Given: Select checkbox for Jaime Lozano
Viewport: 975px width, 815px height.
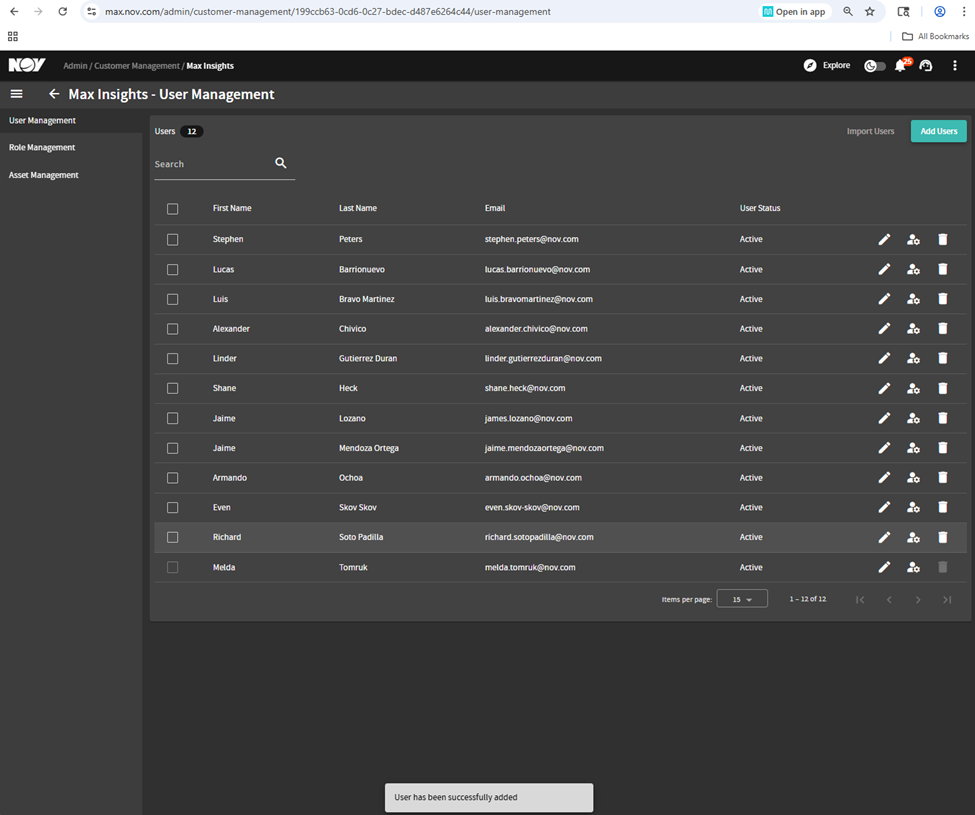Looking at the screenshot, I should pos(173,418).
